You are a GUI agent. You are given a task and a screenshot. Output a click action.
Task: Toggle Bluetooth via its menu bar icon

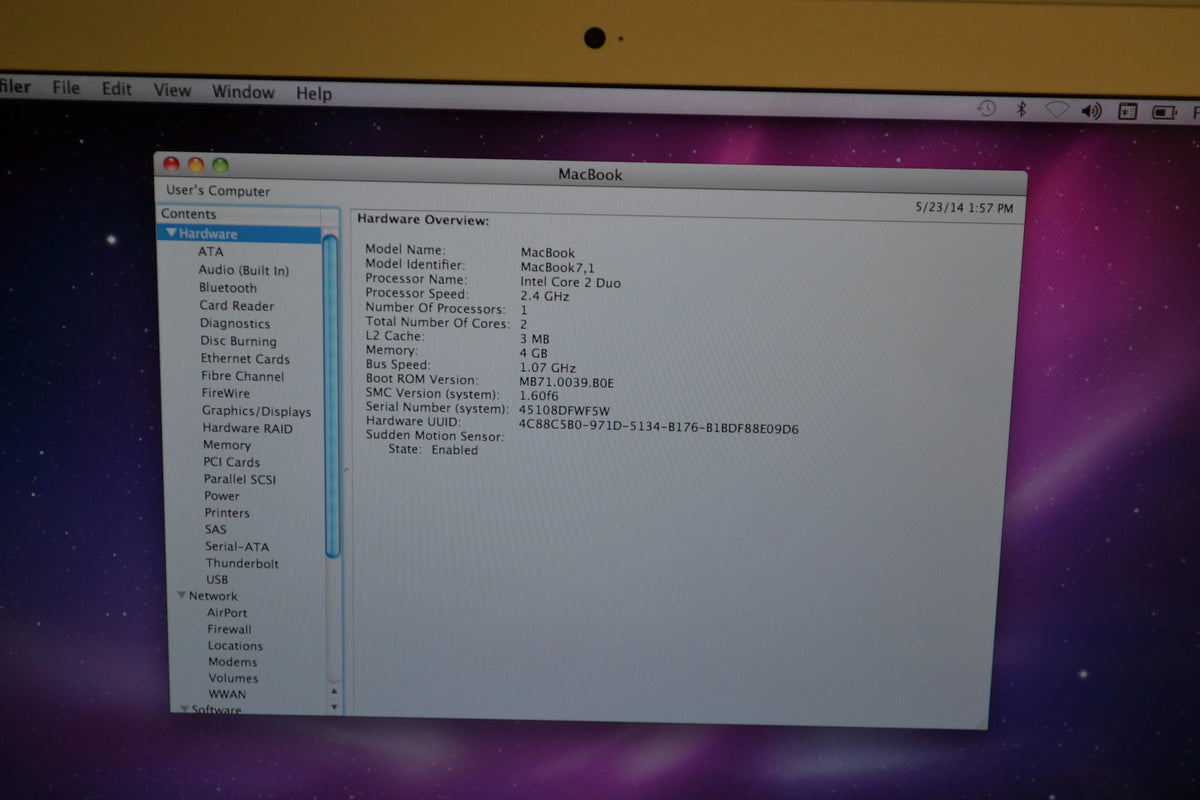(x=1022, y=110)
